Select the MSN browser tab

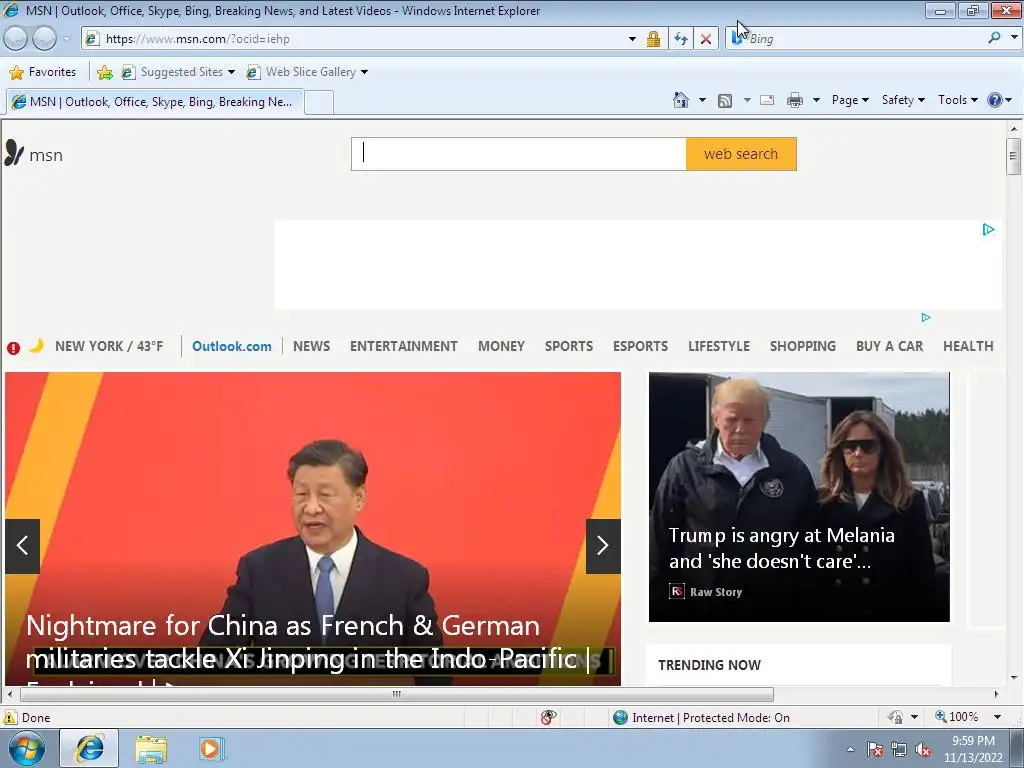coord(155,102)
